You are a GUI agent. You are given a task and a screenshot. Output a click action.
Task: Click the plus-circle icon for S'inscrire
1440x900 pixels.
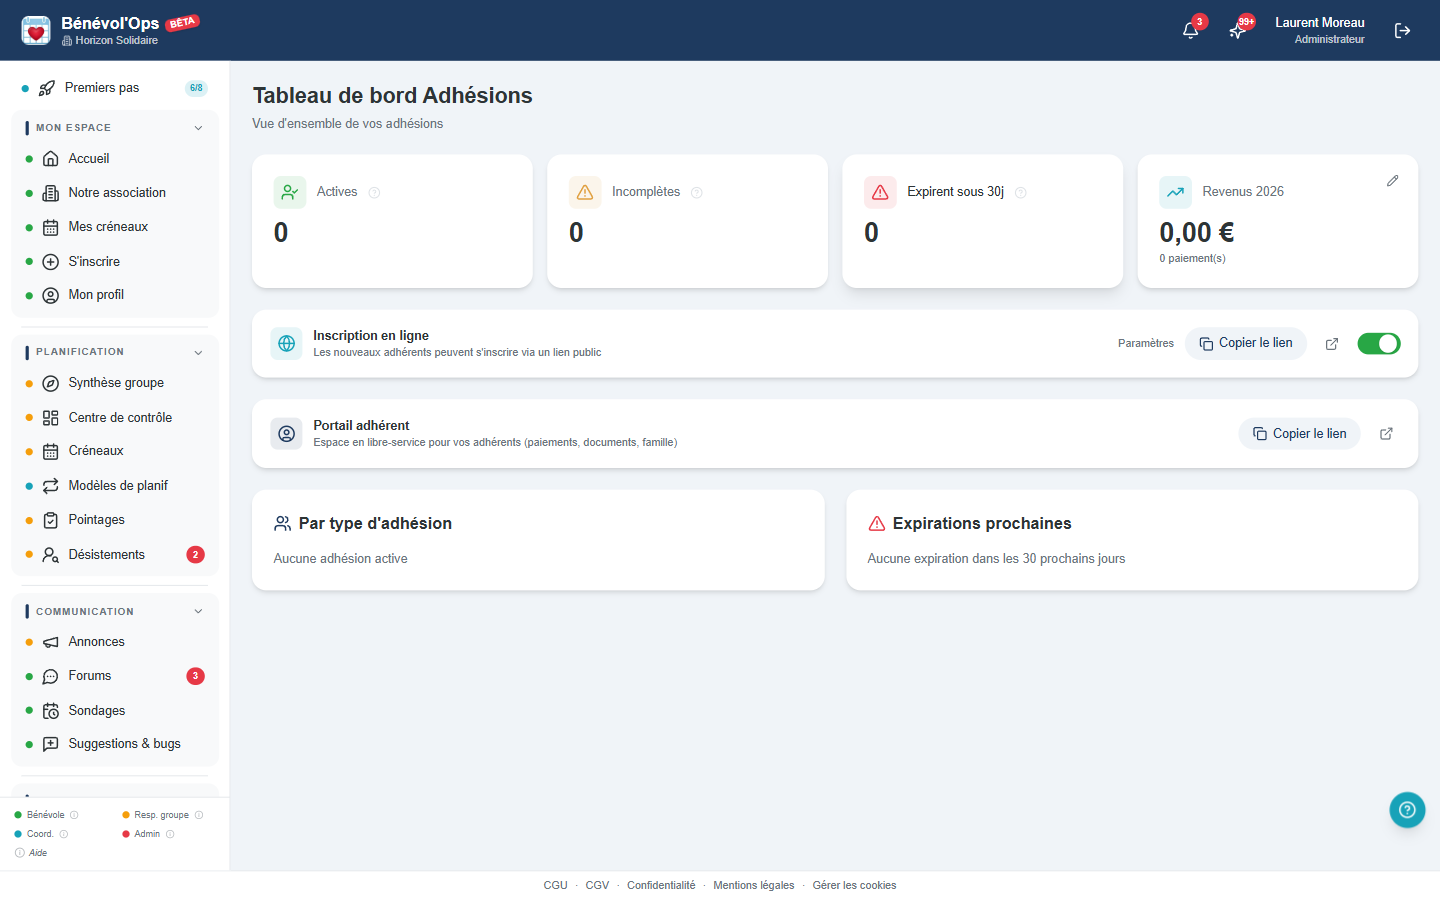tap(51, 261)
